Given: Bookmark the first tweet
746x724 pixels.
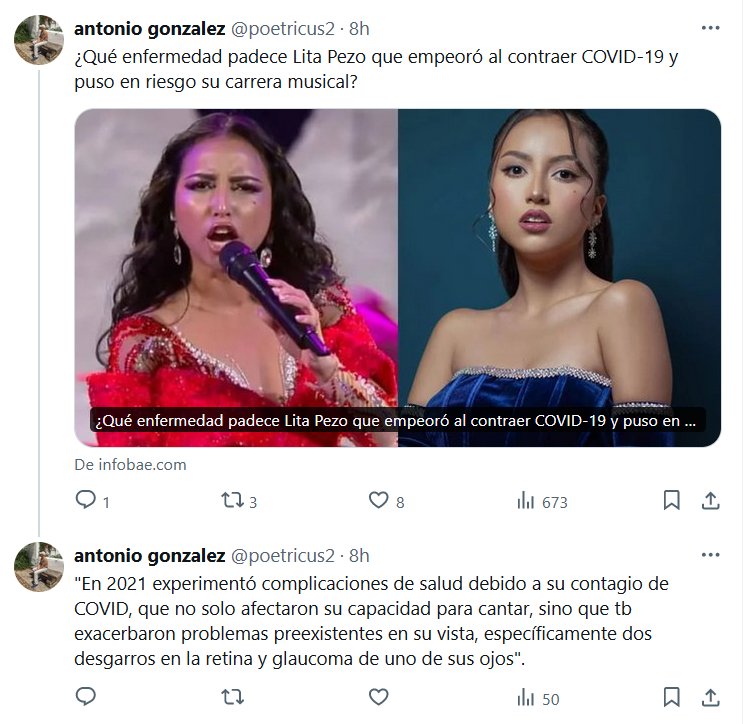Looking at the screenshot, I should (x=672, y=500).
